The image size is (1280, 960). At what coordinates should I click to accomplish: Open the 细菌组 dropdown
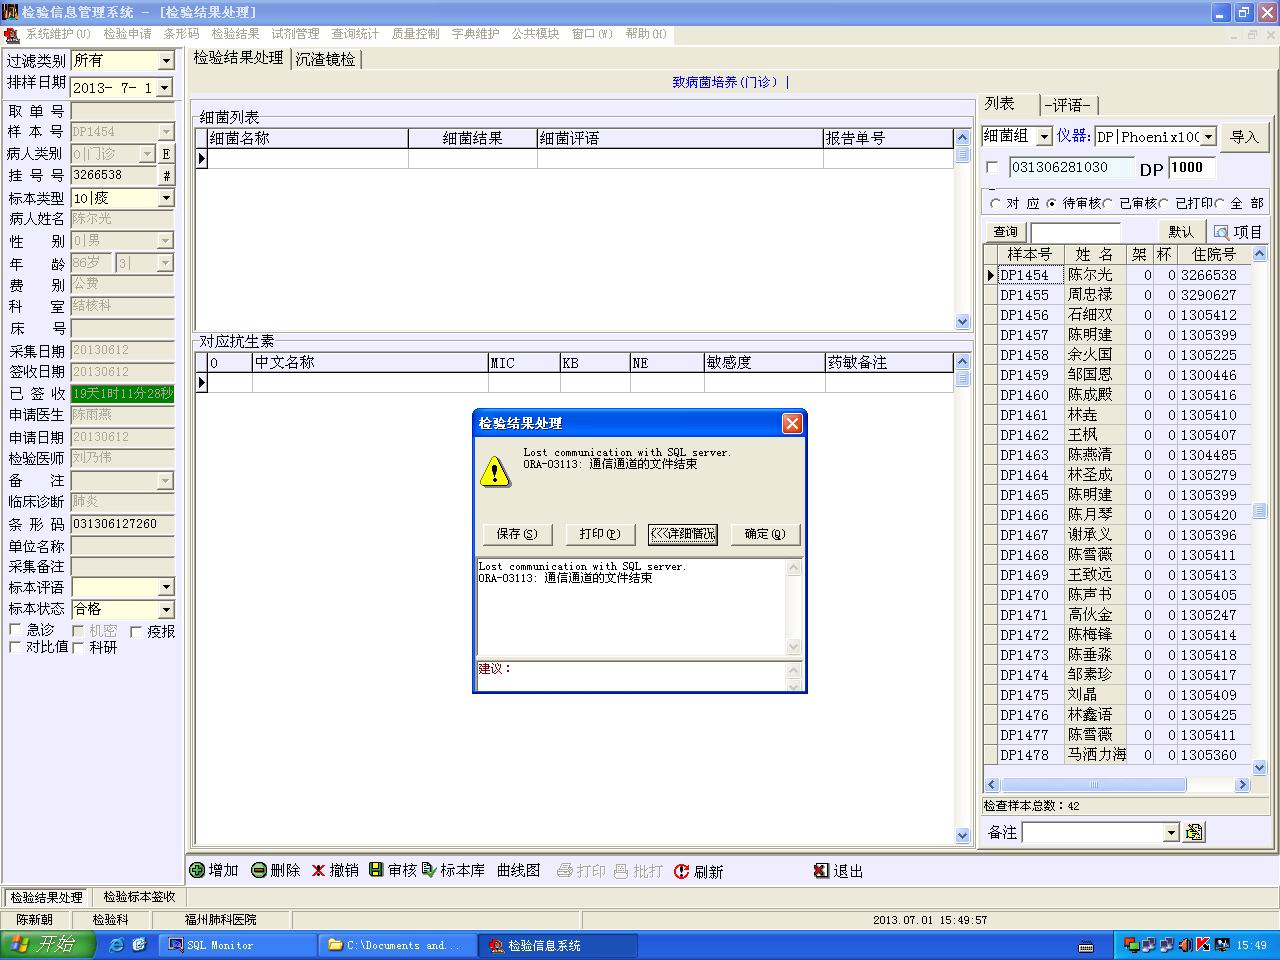coord(1044,137)
